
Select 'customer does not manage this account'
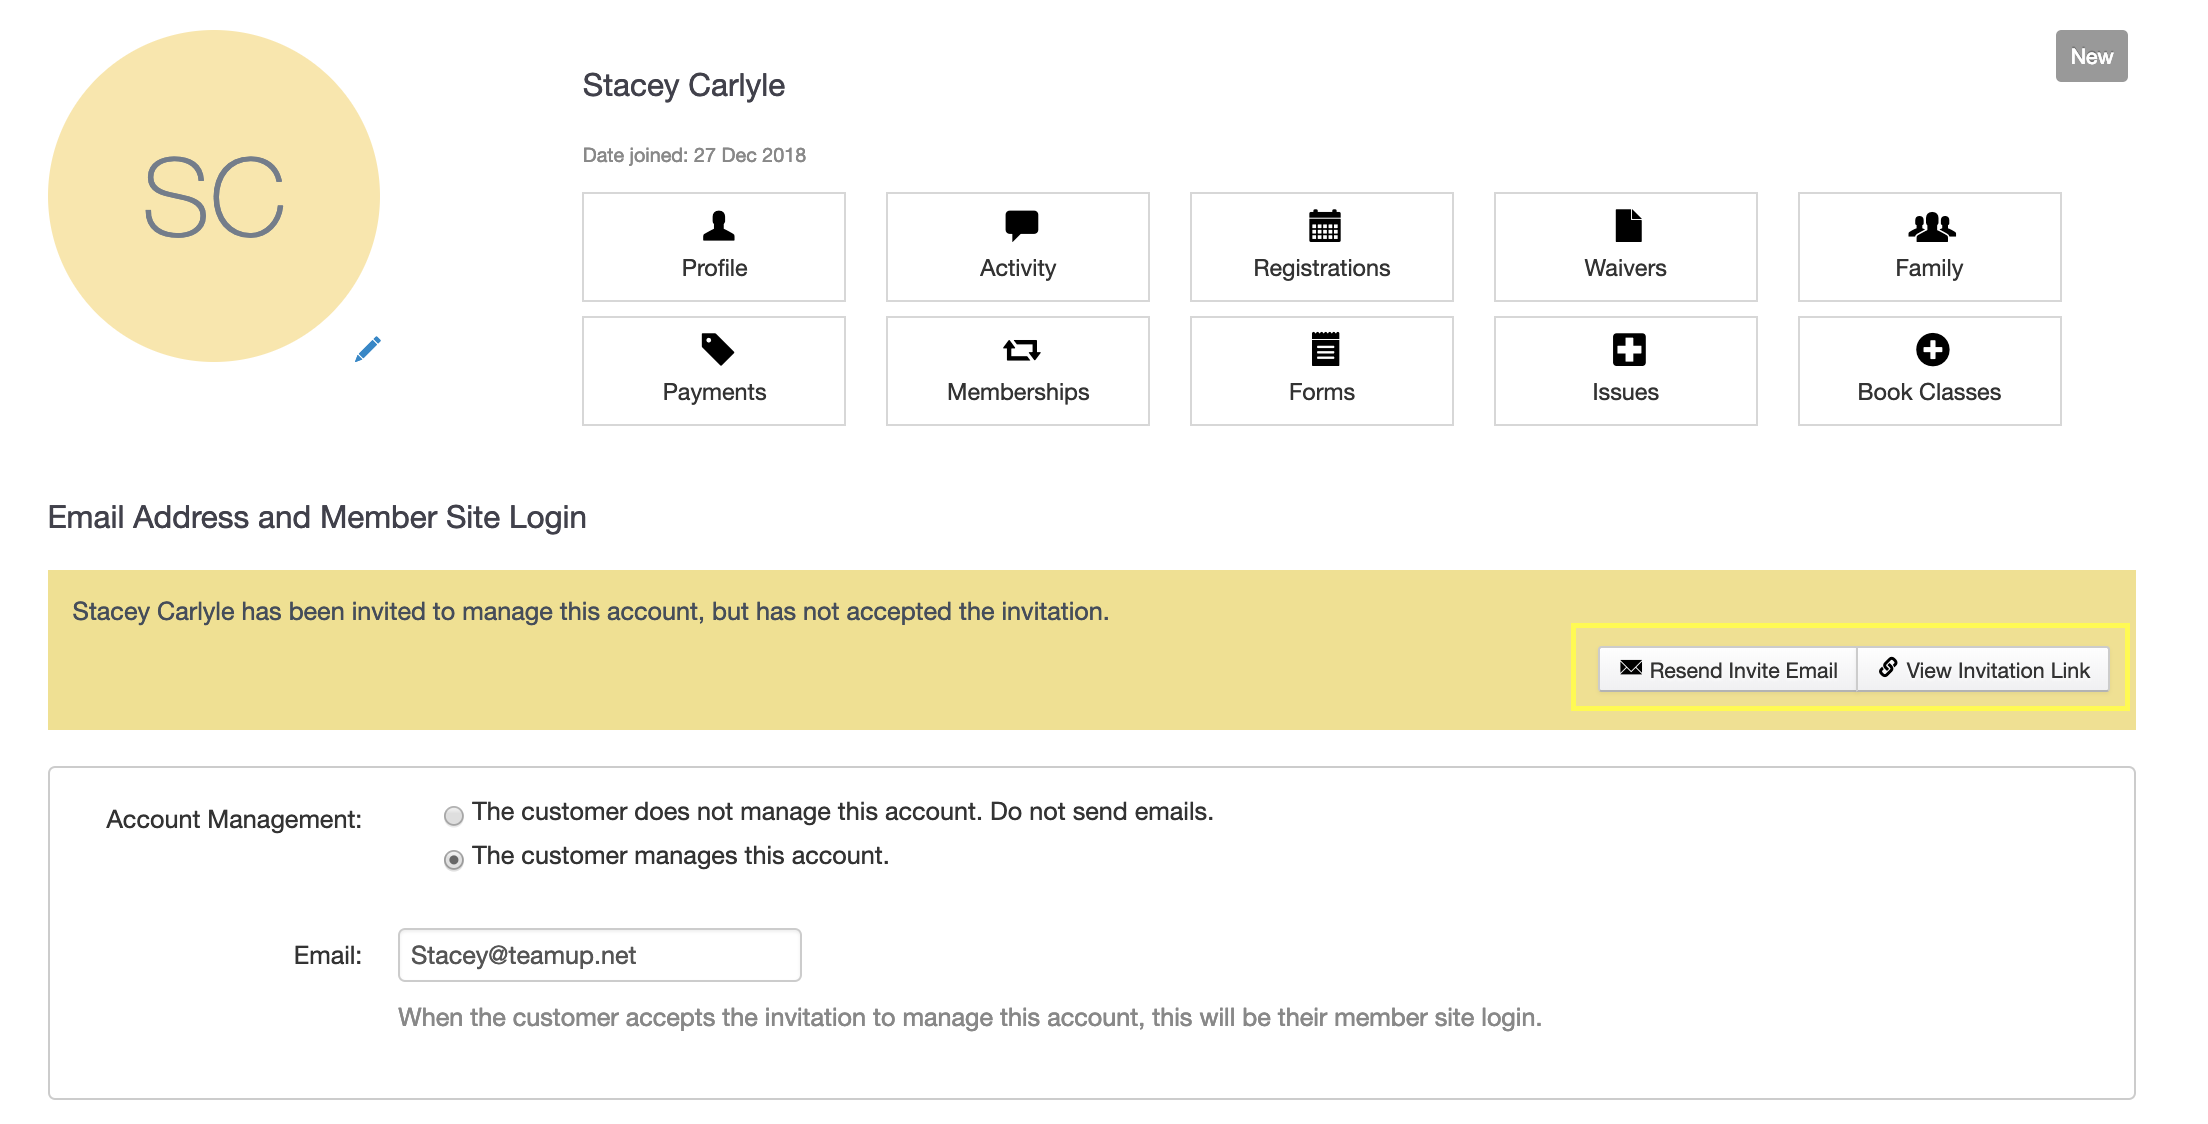[454, 816]
